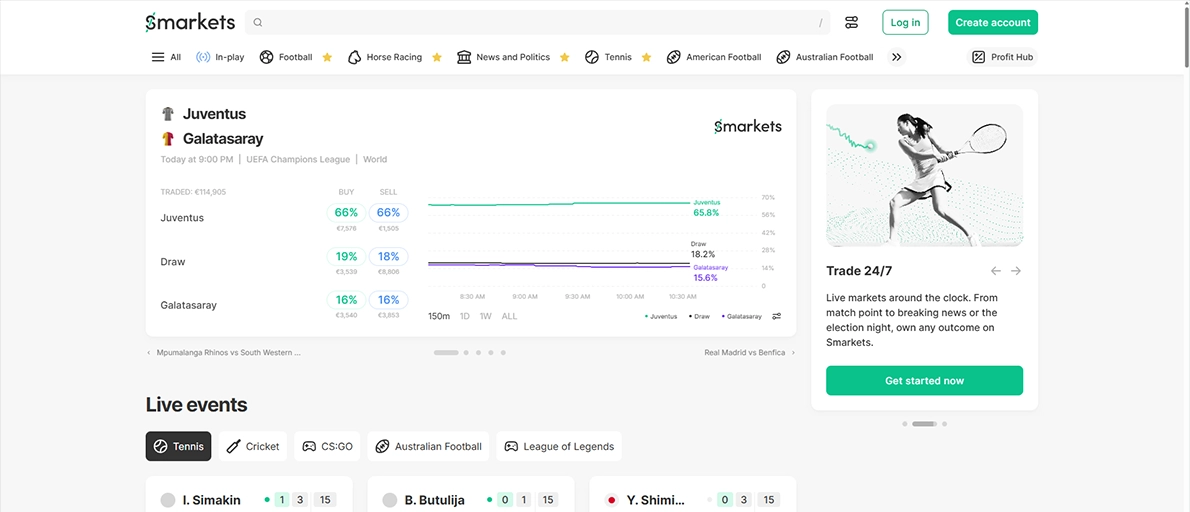Select first promo carousel dot
The height and width of the screenshot is (512, 1190).
905,424
